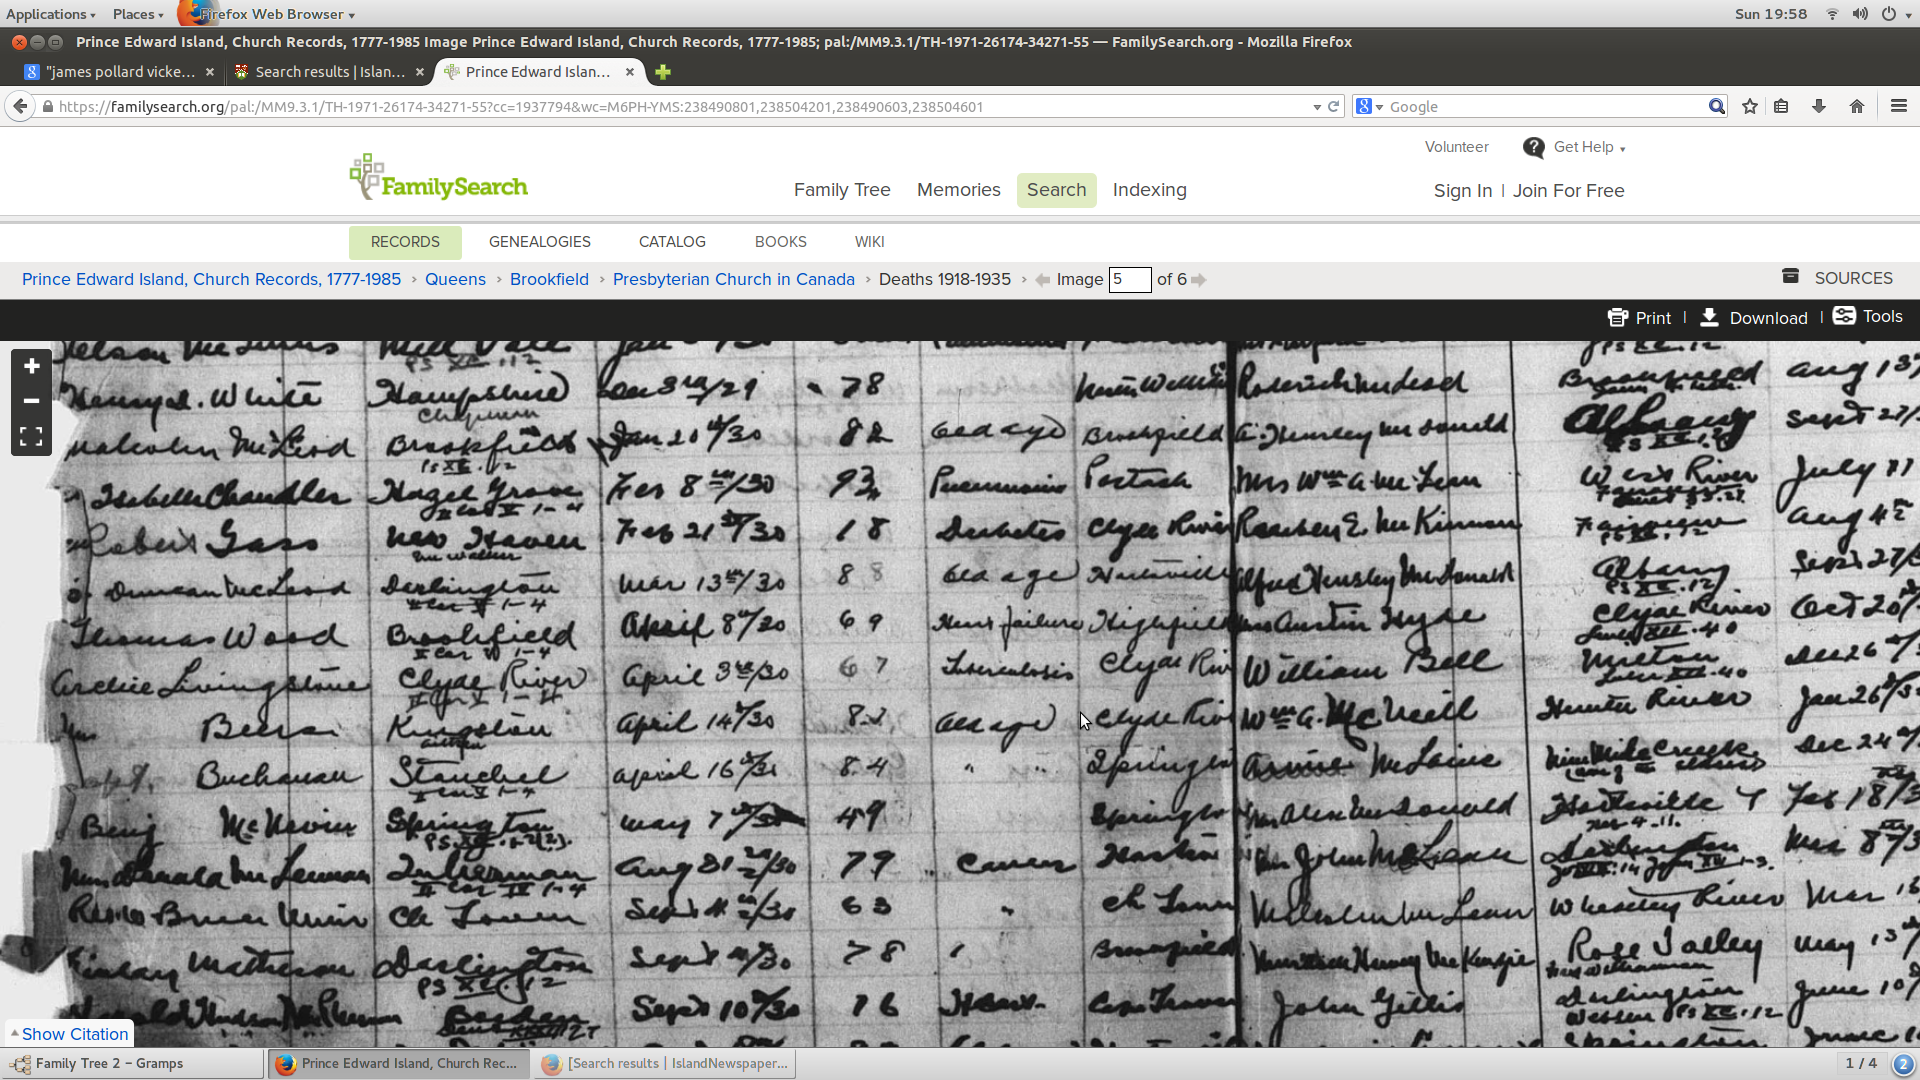Open the search engine selector dropdown
Viewport: 1920px width, 1080px height.
1369,107
